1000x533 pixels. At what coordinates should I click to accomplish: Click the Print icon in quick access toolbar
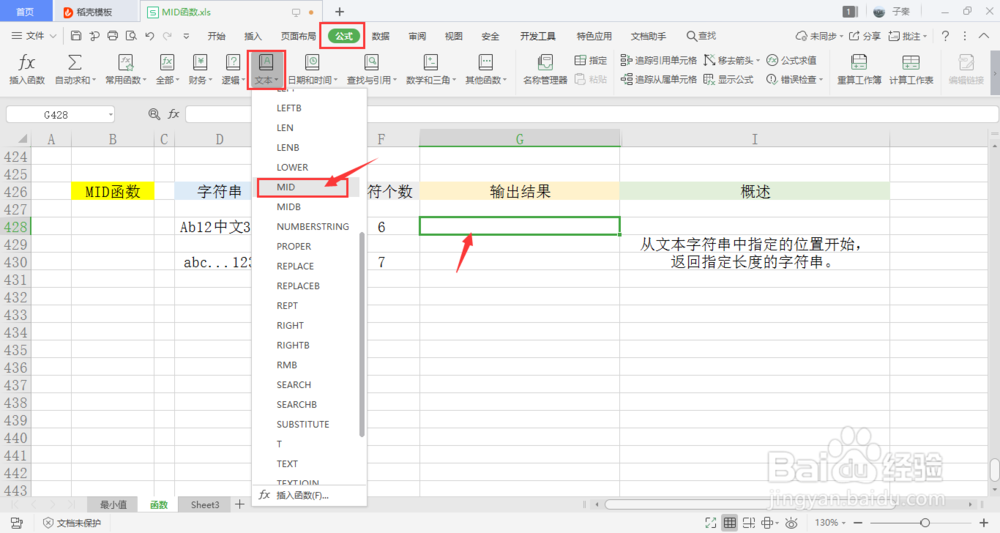[x=113, y=36]
